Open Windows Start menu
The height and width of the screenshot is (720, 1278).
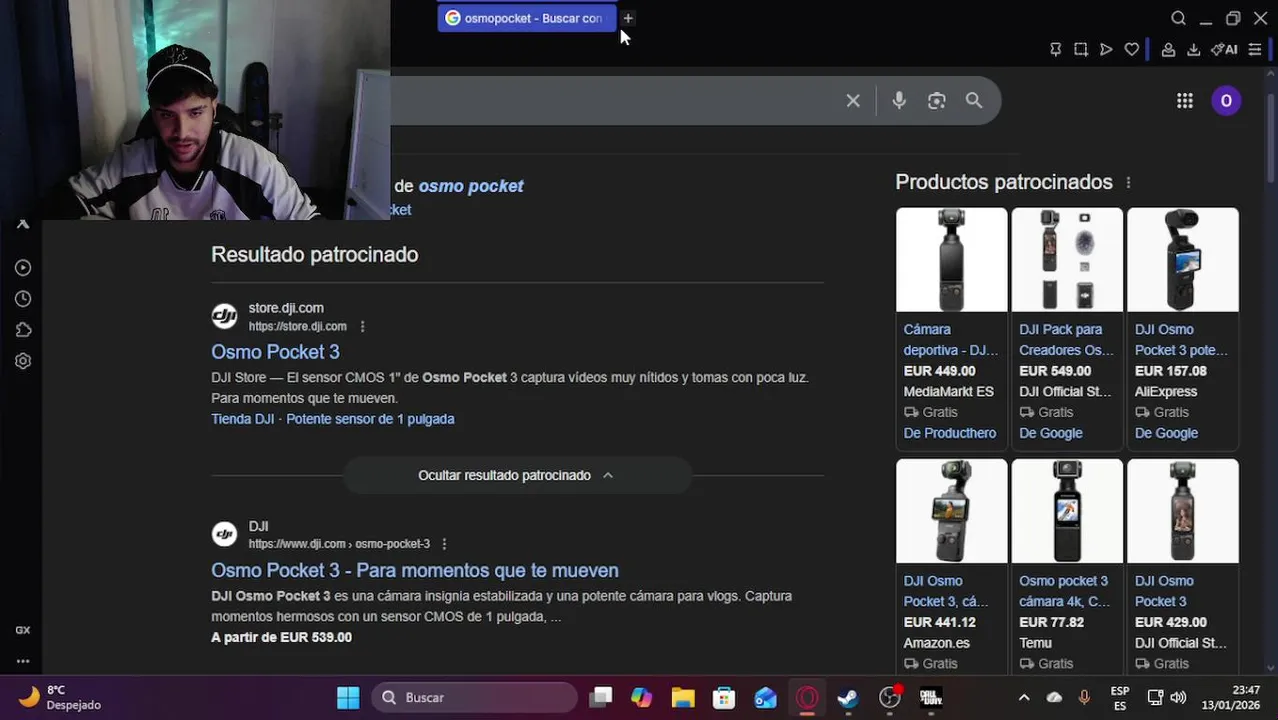pyautogui.click(x=348, y=697)
